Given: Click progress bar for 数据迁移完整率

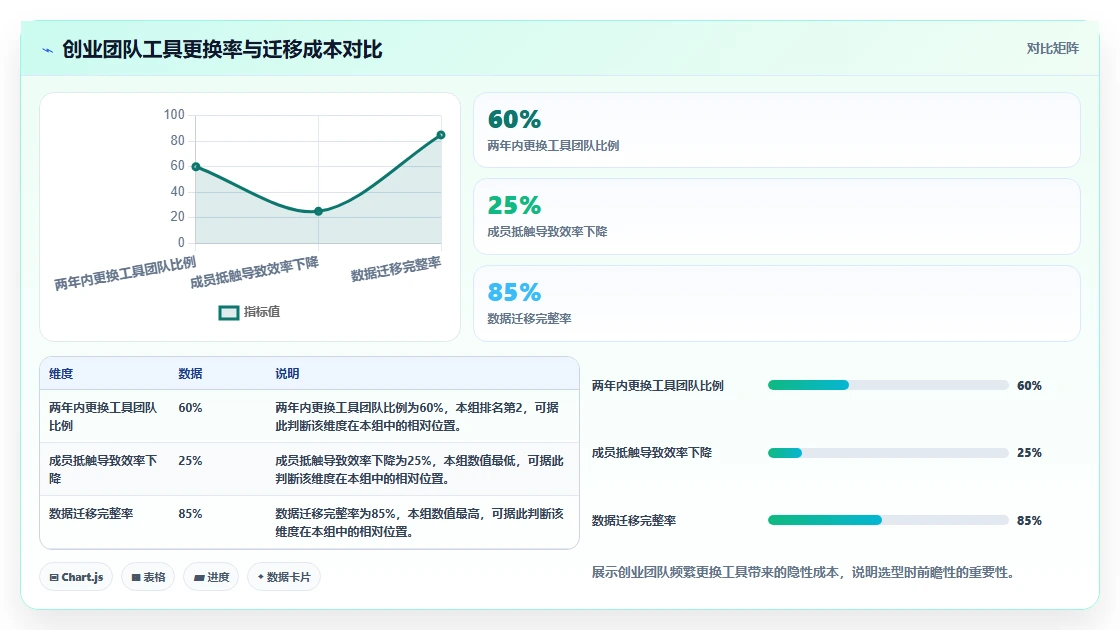Looking at the screenshot, I should tap(888, 520).
